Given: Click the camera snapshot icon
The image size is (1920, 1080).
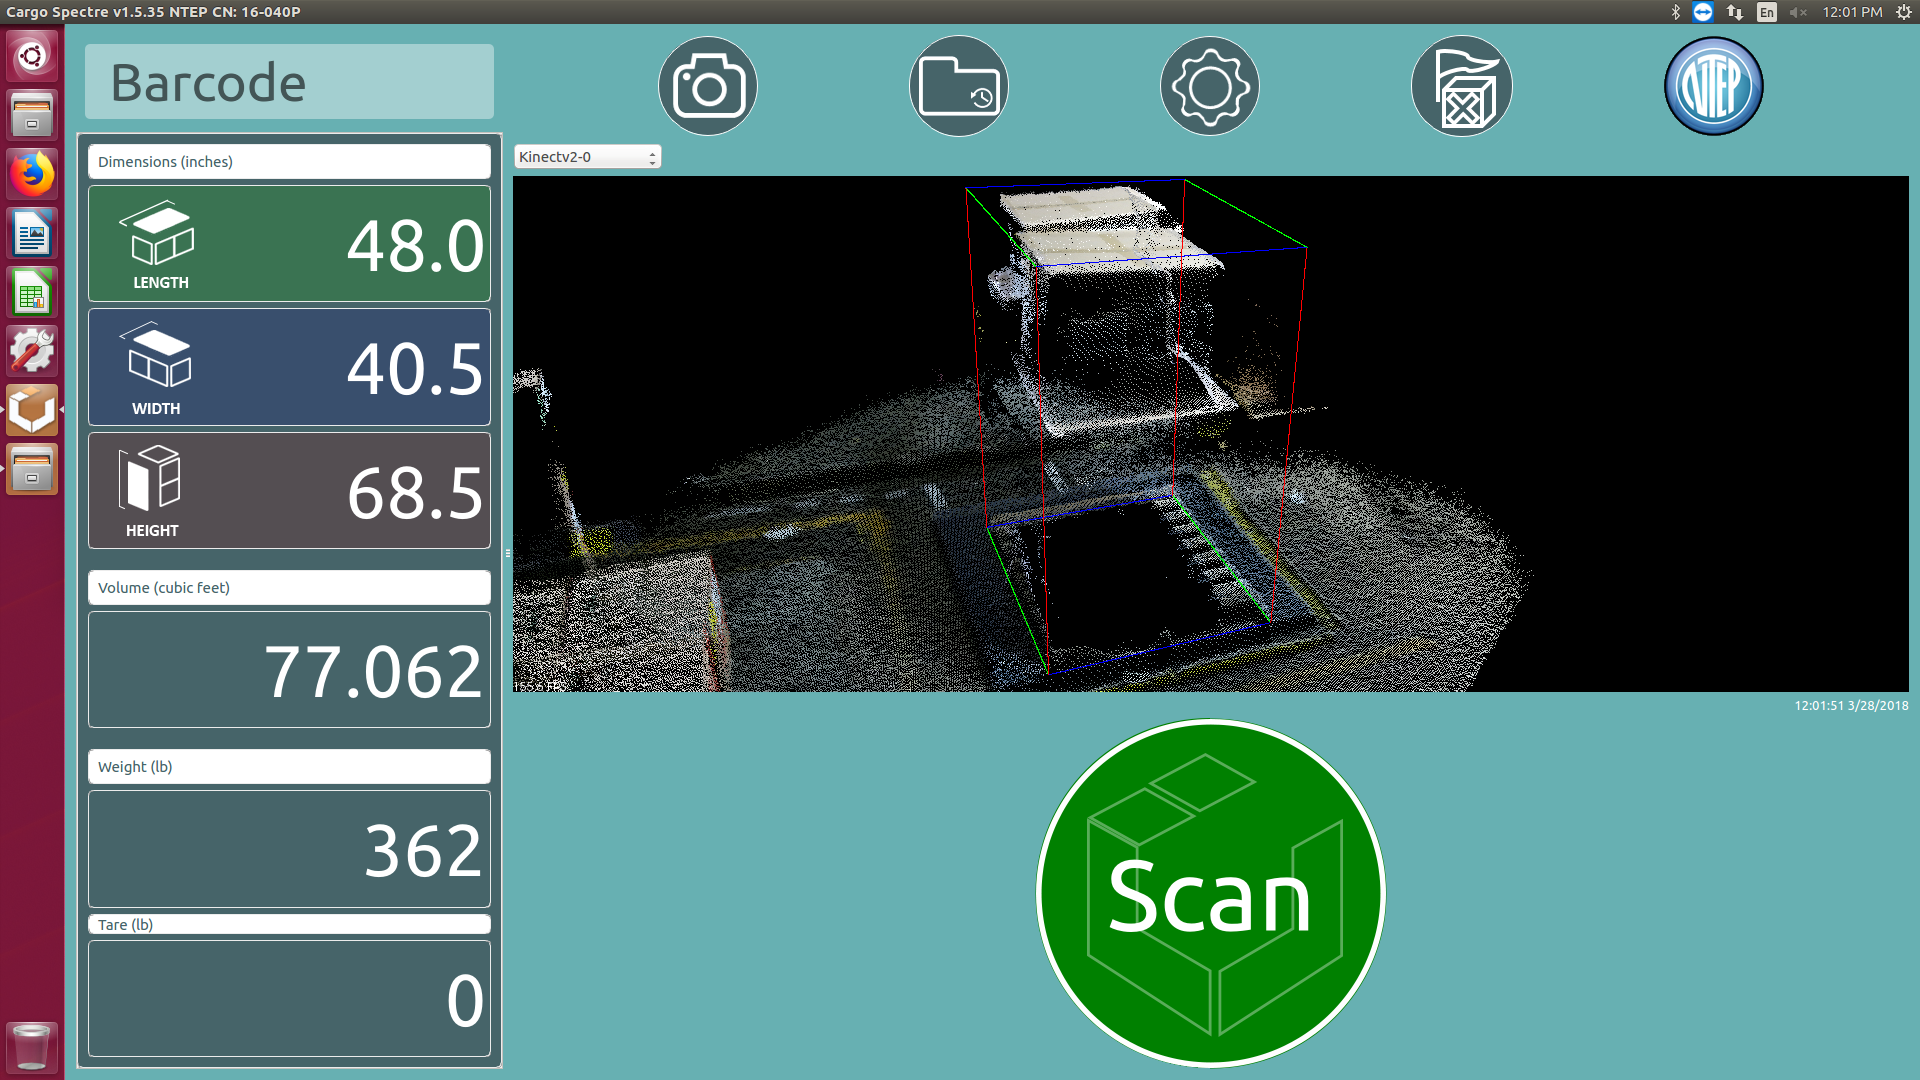Looking at the screenshot, I should [x=708, y=86].
